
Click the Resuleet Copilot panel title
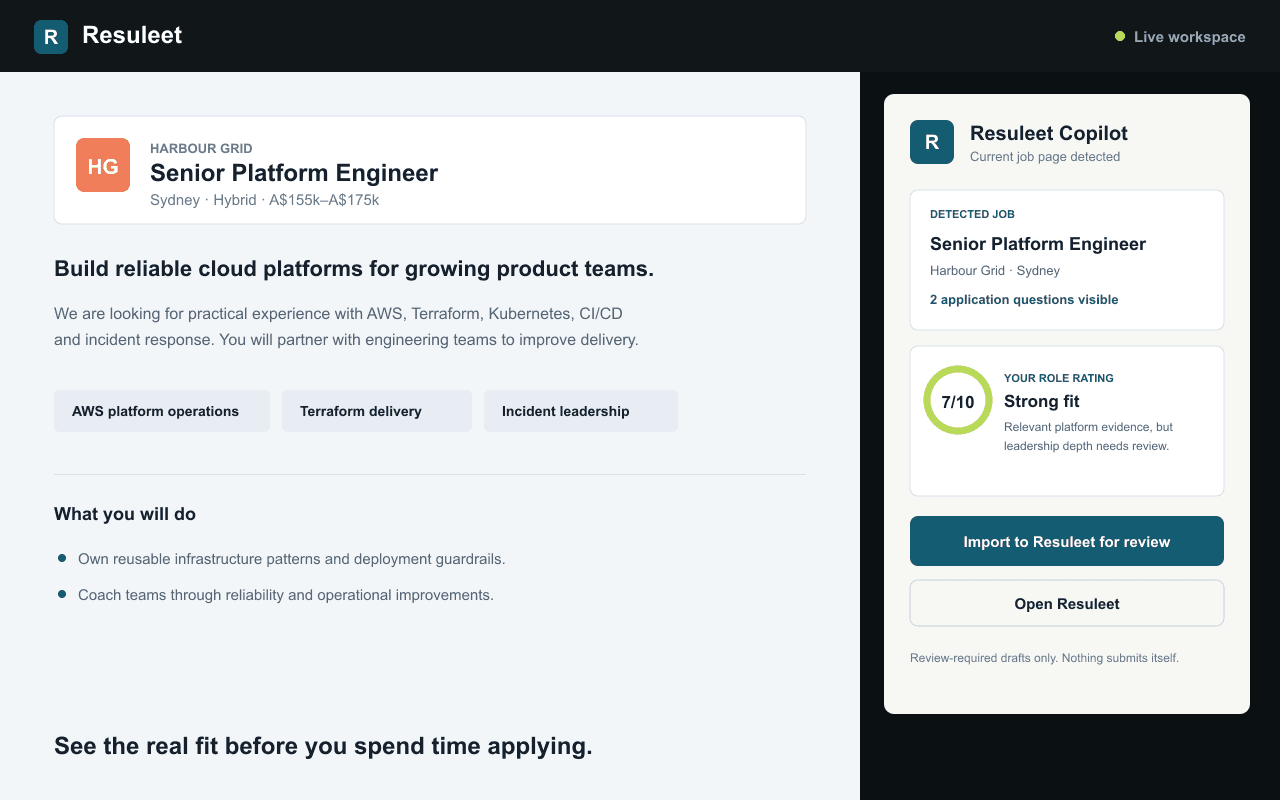pyautogui.click(x=1049, y=133)
